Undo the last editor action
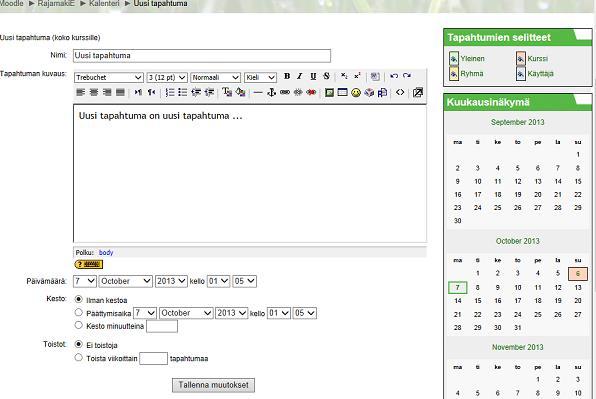 pyautogui.click(x=394, y=76)
